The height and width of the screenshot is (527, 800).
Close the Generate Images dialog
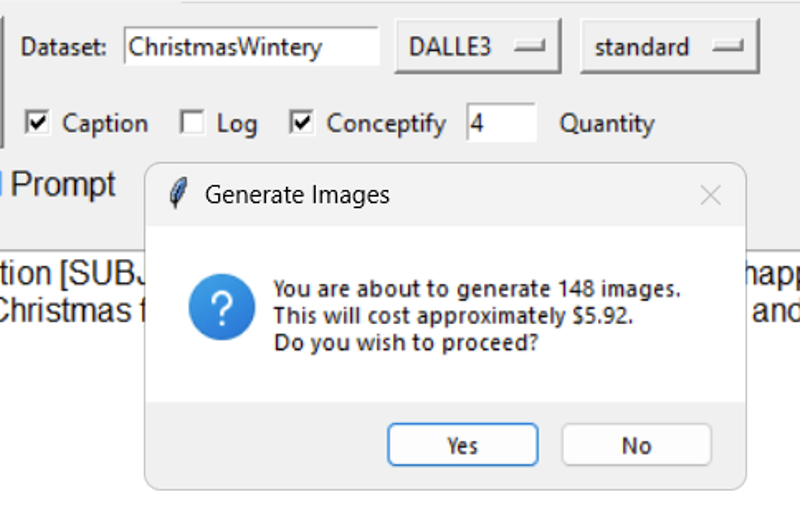tap(710, 195)
